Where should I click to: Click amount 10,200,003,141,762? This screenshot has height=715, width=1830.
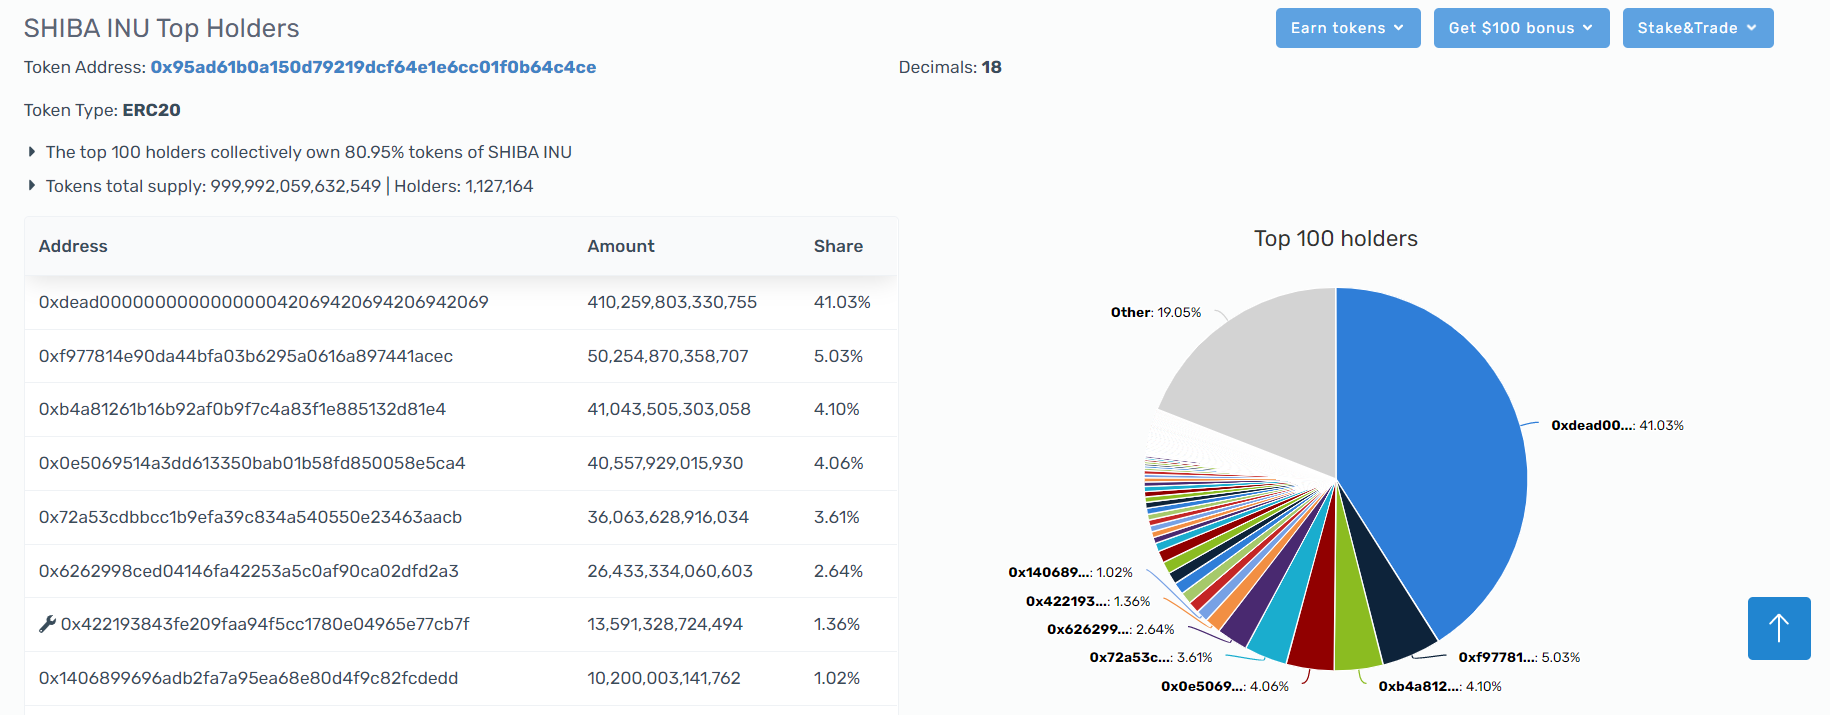coord(664,678)
